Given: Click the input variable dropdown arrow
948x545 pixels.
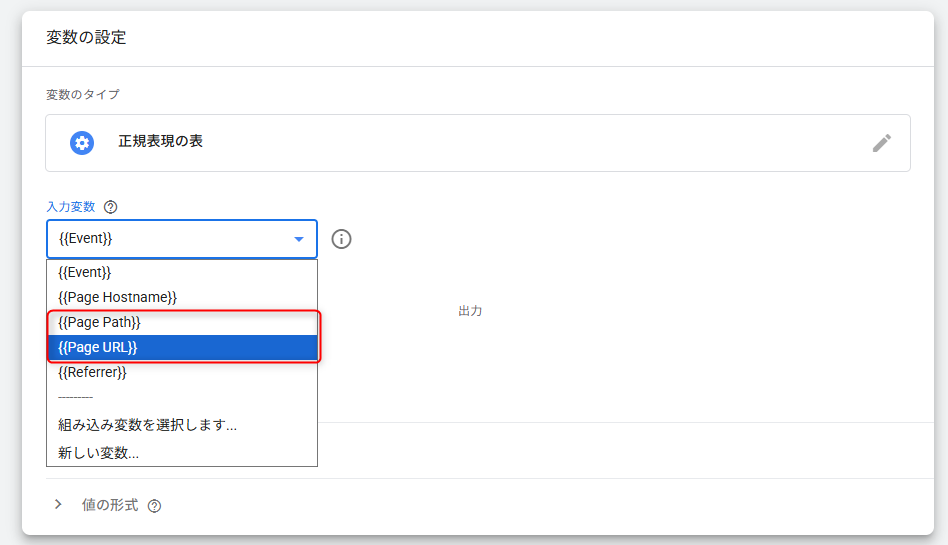Looking at the screenshot, I should pos(298,239).
